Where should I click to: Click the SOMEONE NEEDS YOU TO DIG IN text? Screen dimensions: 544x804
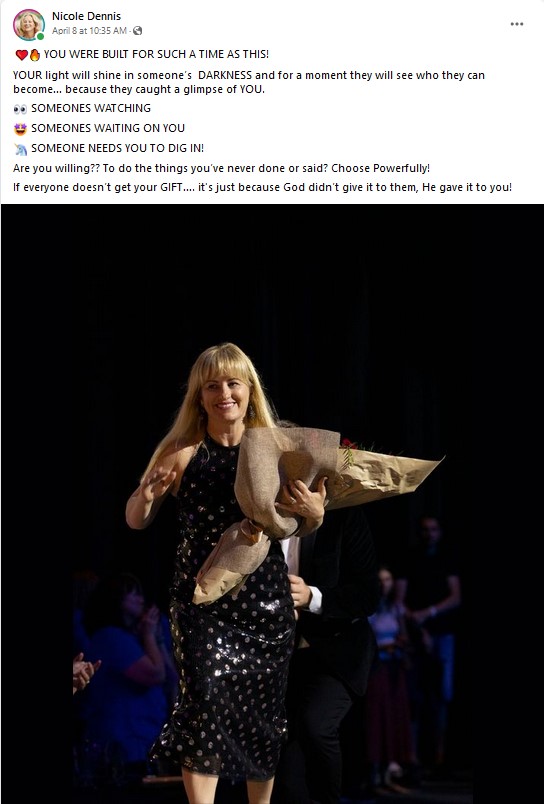pyautogui.click(x=117, y=148)
